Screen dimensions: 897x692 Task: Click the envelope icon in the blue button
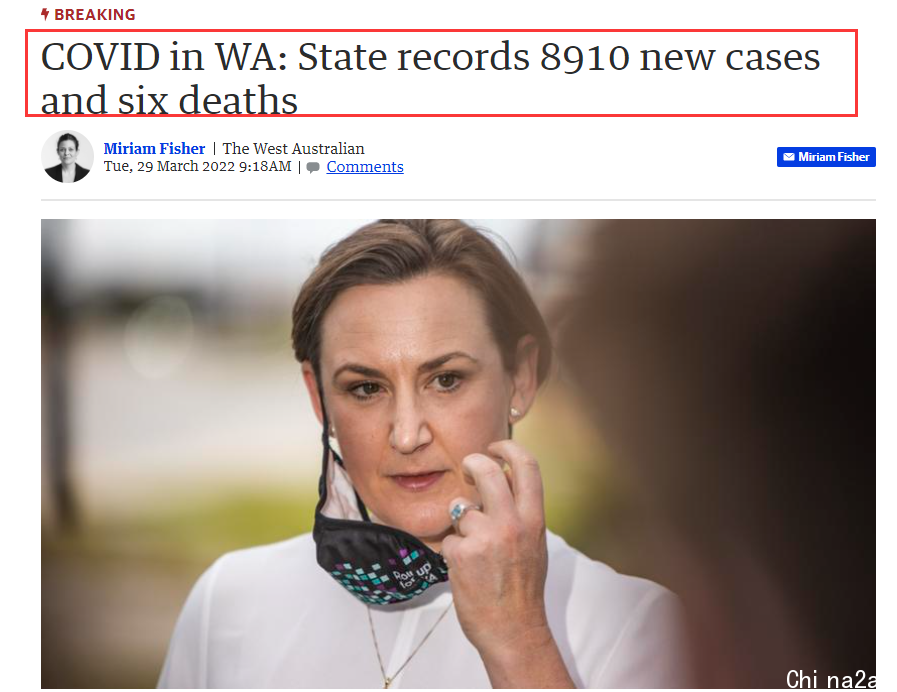click(x=789, y=157)
